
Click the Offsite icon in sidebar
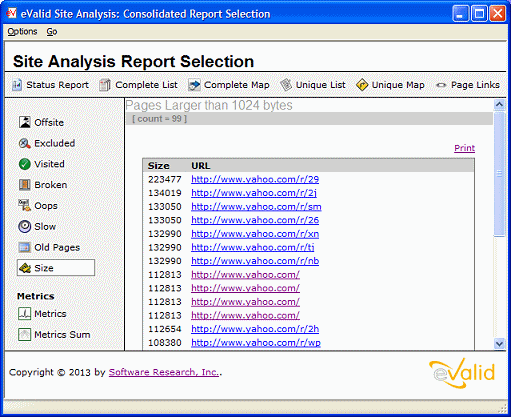pos(25,122)
